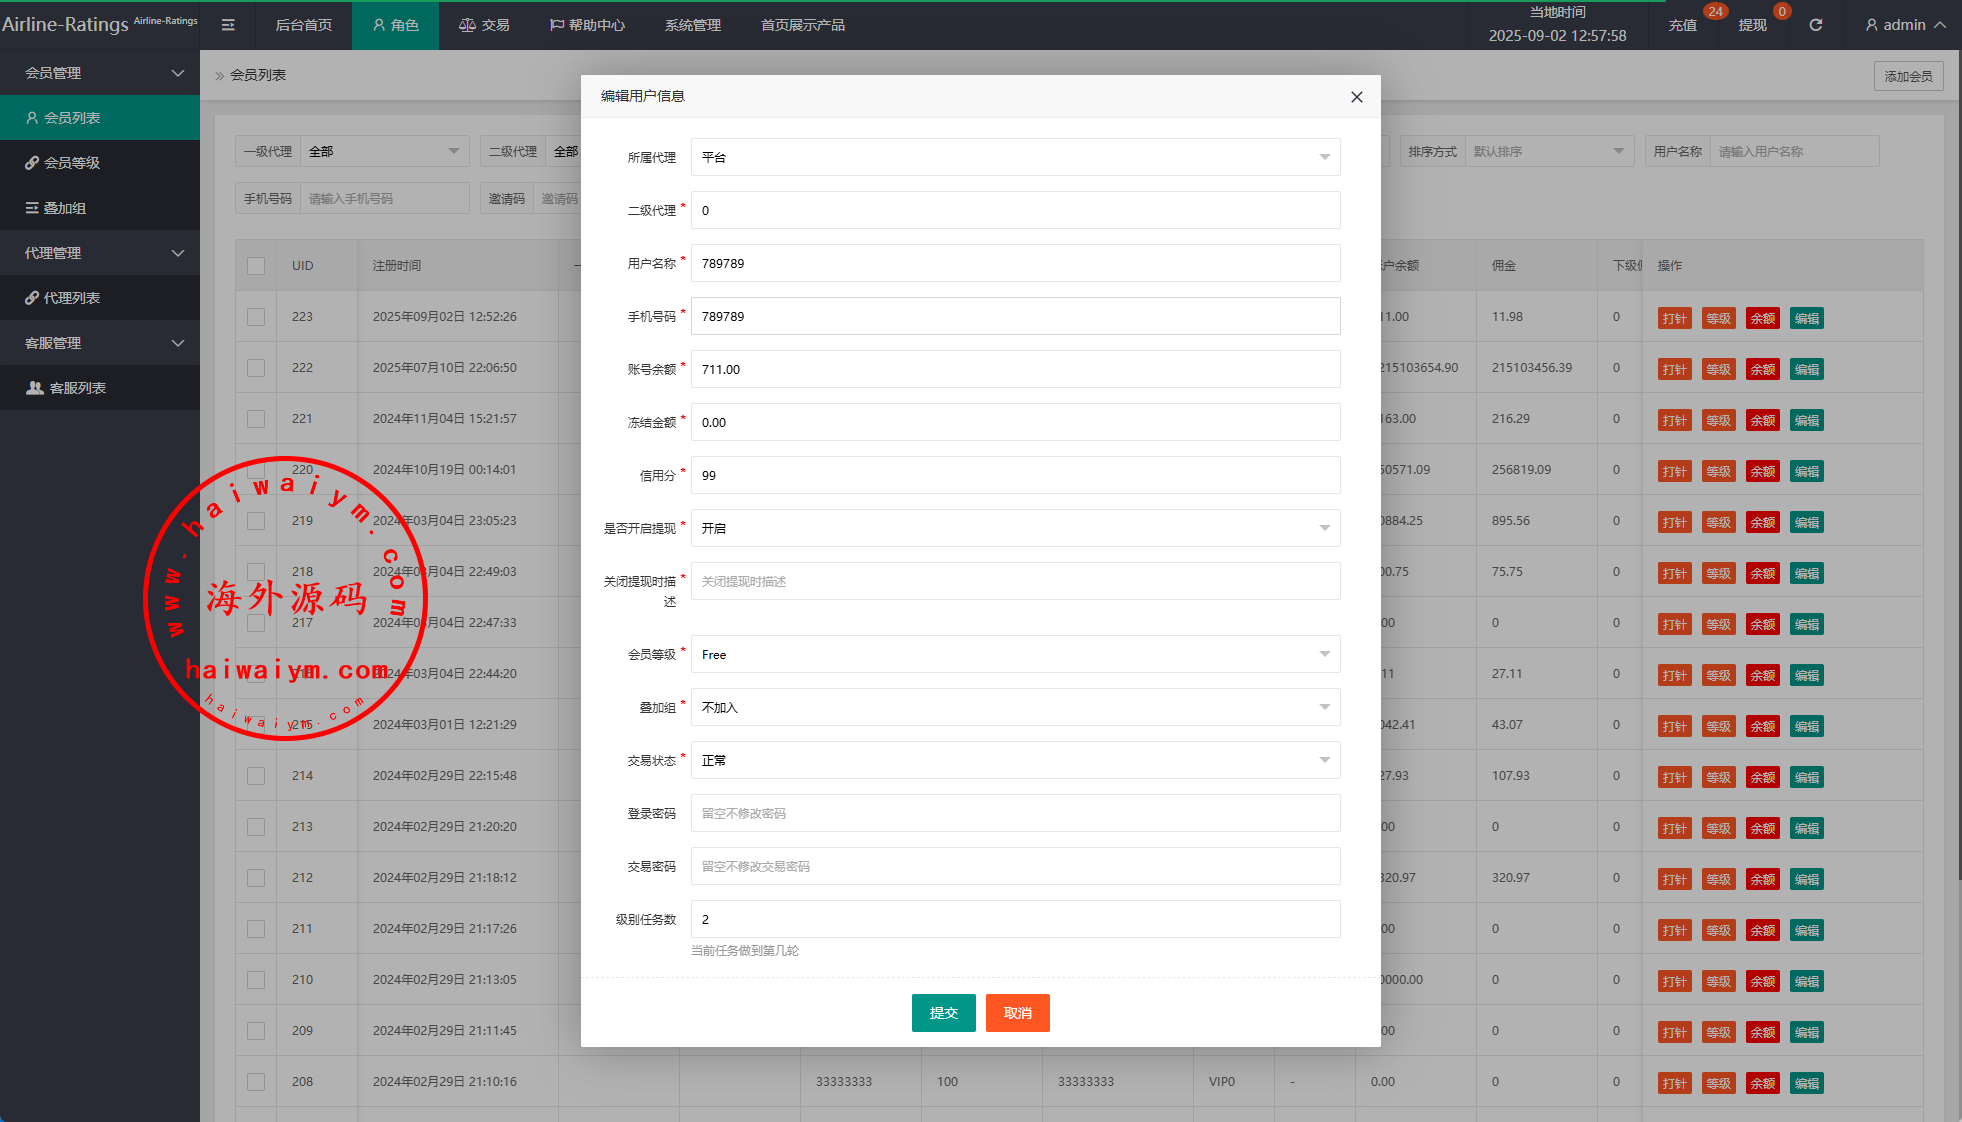
Task: Open the 系统管理 top menu
Action: [692, 25]
